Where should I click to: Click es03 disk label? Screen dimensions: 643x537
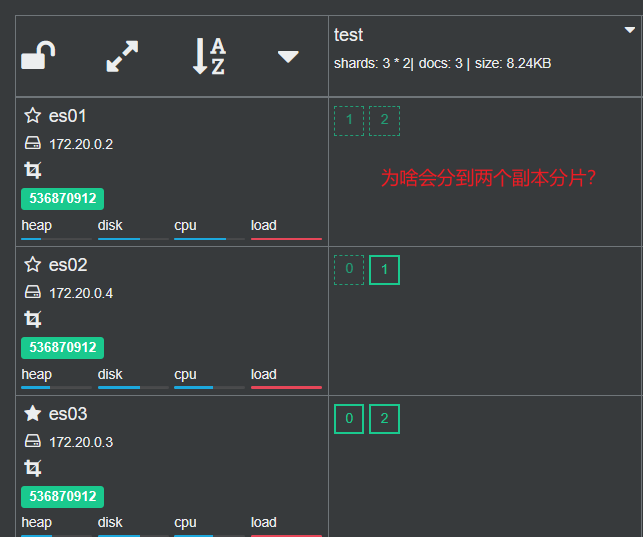110,523
